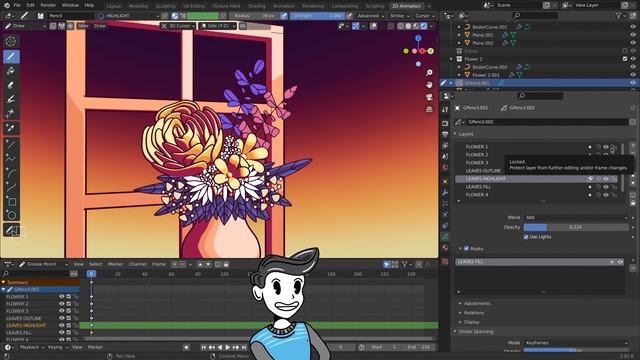
Task: Toggle Flower 2 collection checkbox in outliner
Action: click(625, 59)
